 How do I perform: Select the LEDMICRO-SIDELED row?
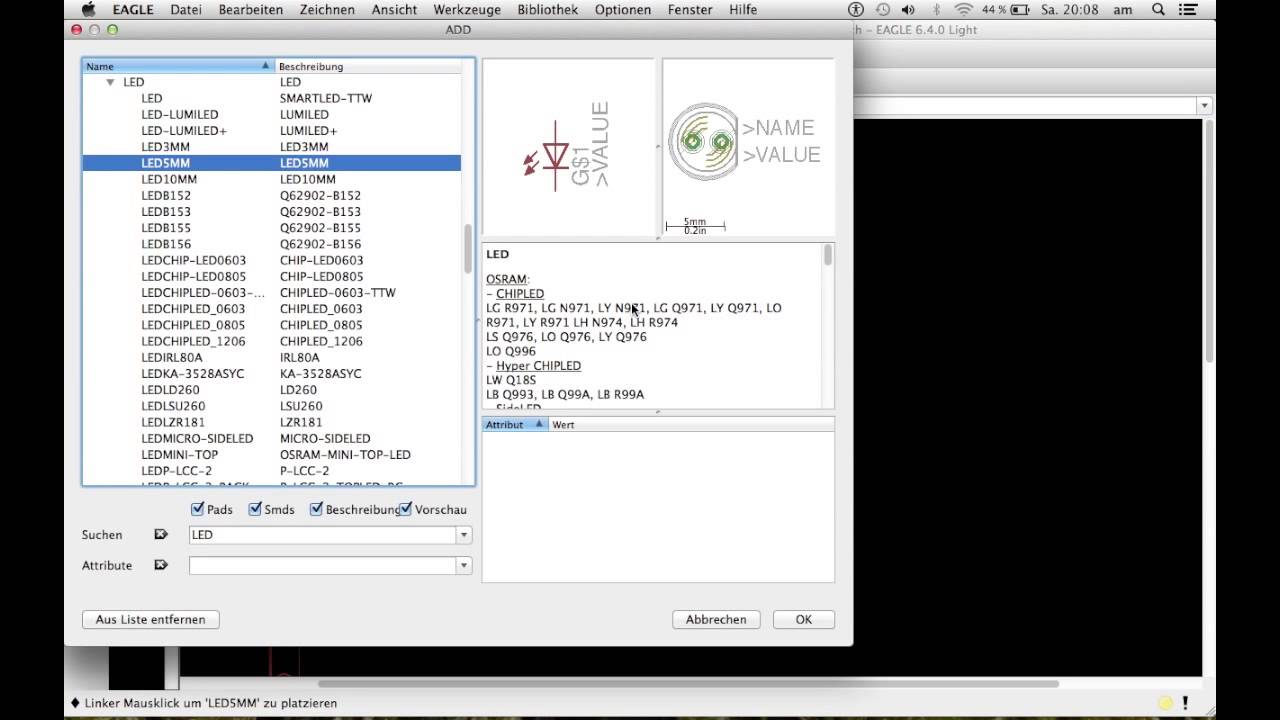(272, 438)
